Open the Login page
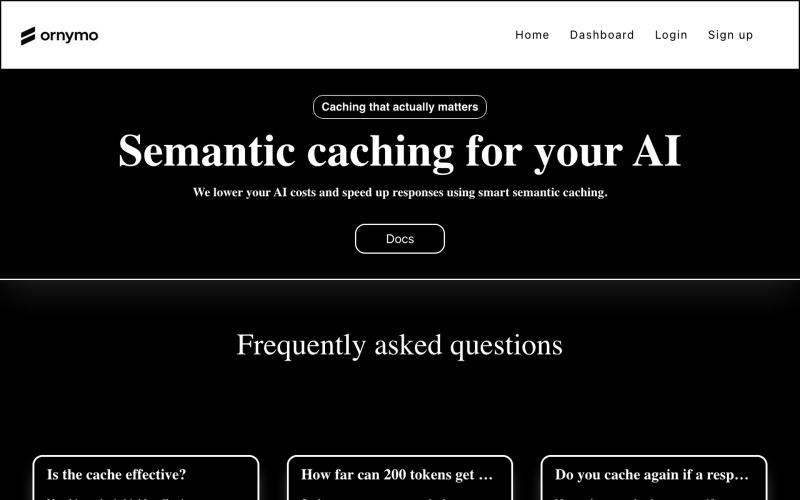The width and height of the screenshot is (800, 500). pos(671,35)
